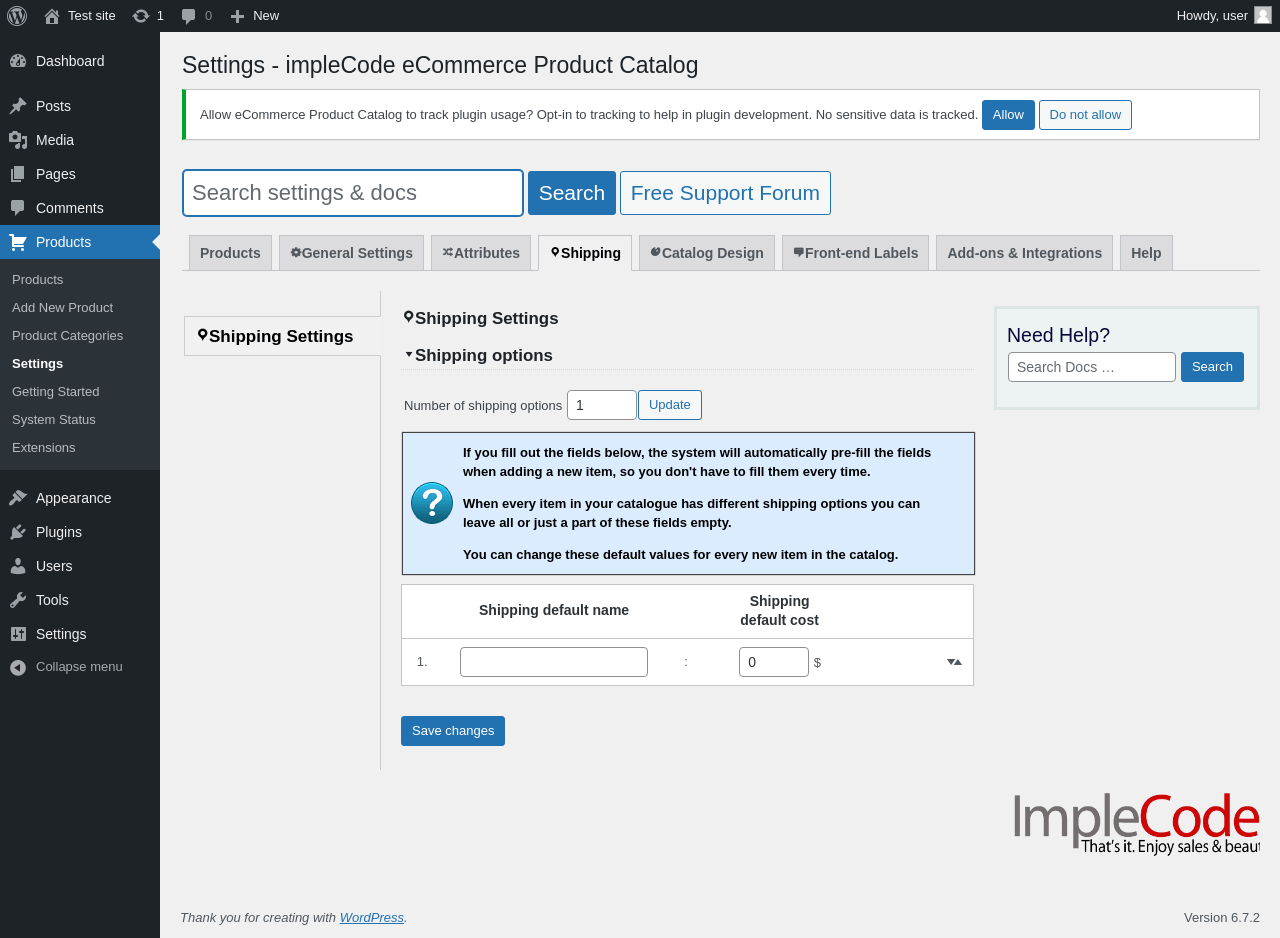Click the Shipping default name field
1280x938 pixels.
coord(553,662)
